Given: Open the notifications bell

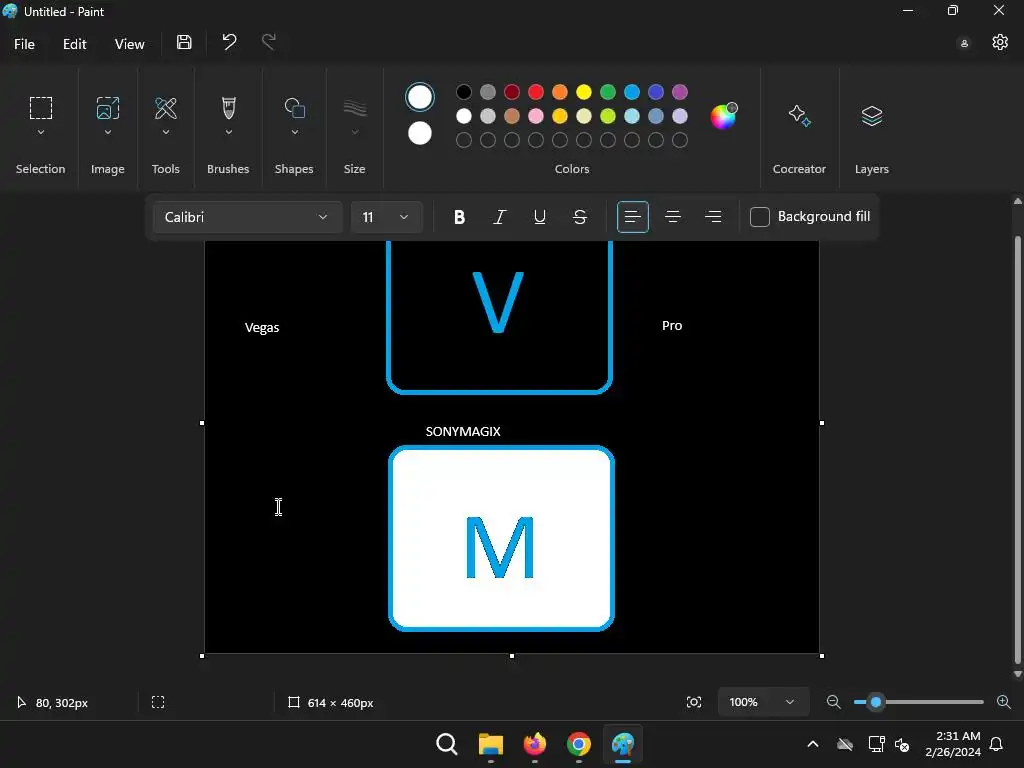Looking at the screenshot, I should pyautogui.click(x=997, y=744).
